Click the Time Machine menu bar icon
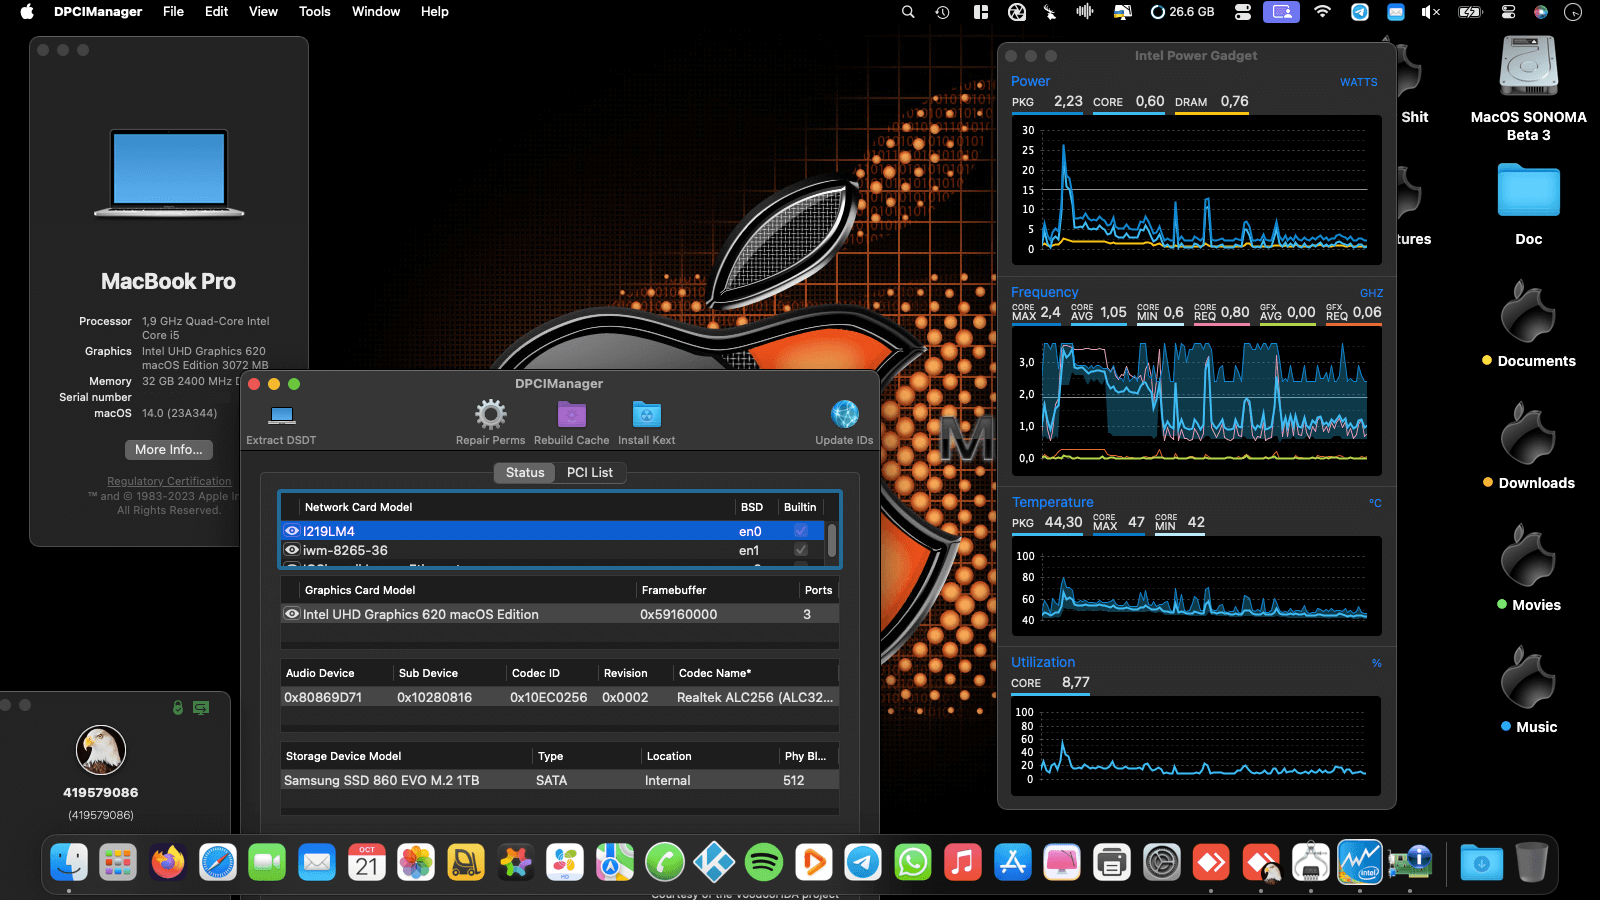The width and height of the screenshot is (1600, 900). [942, 12]
